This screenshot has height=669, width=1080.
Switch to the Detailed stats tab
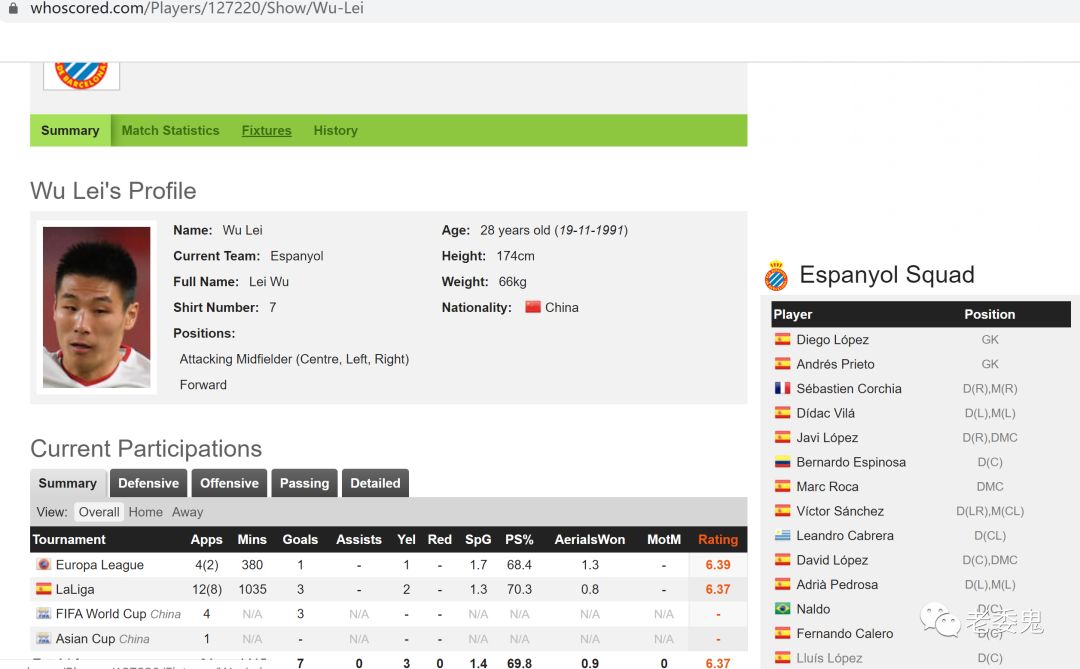375,483
